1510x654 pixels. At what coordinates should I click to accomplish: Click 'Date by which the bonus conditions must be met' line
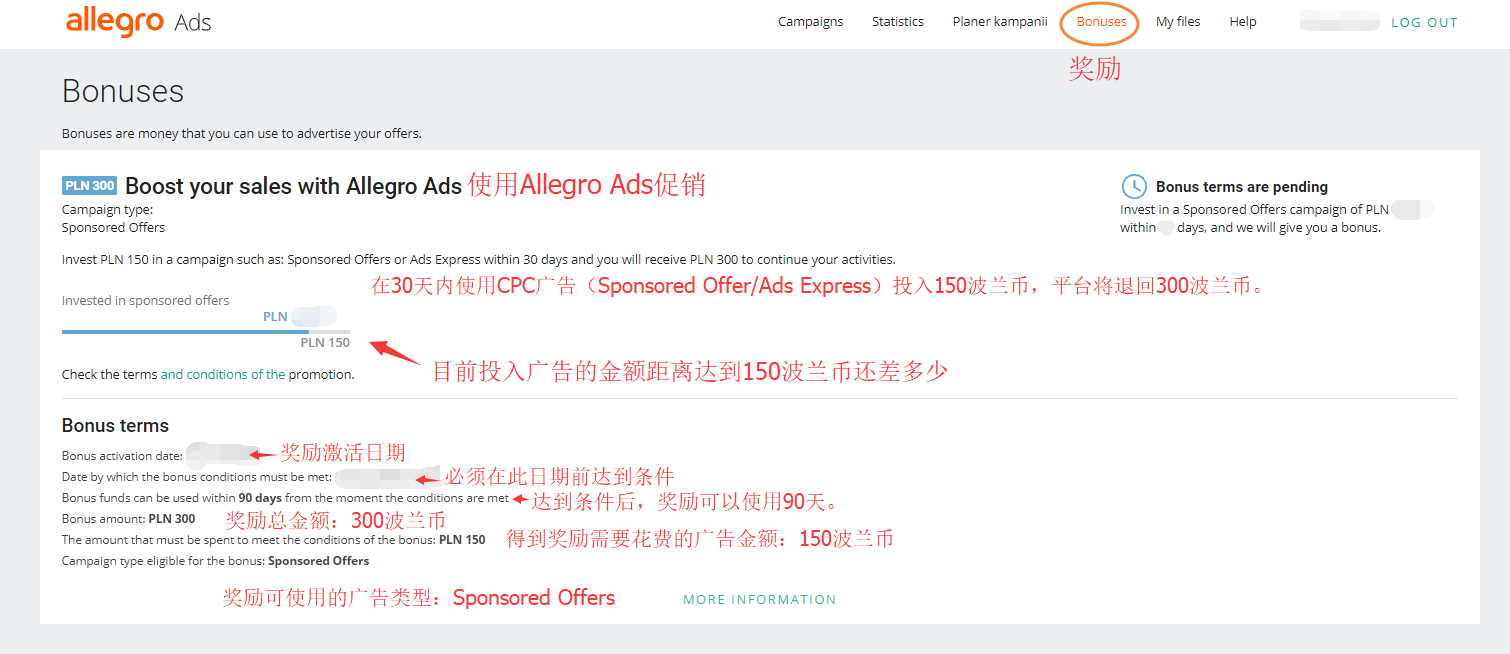[196, 477]
